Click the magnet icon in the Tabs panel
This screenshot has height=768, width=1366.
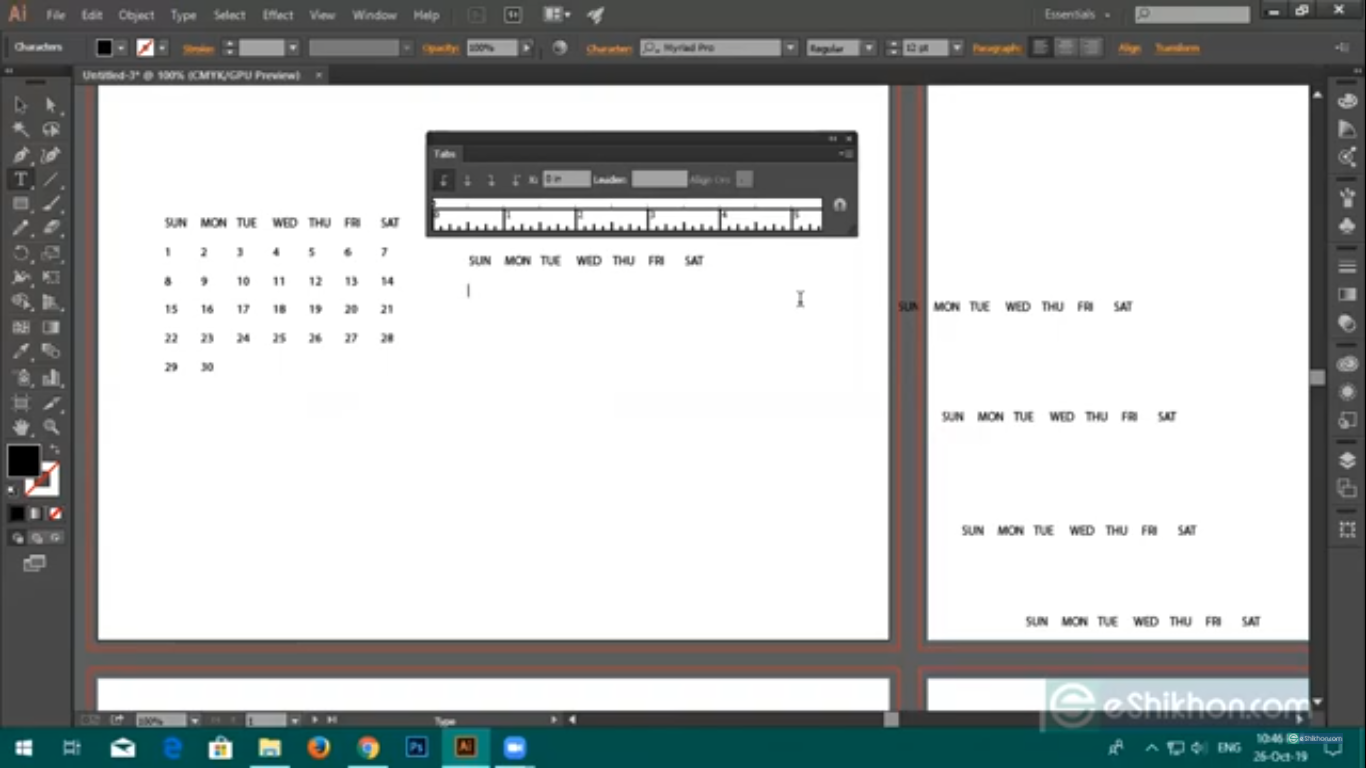pos(839,204)
